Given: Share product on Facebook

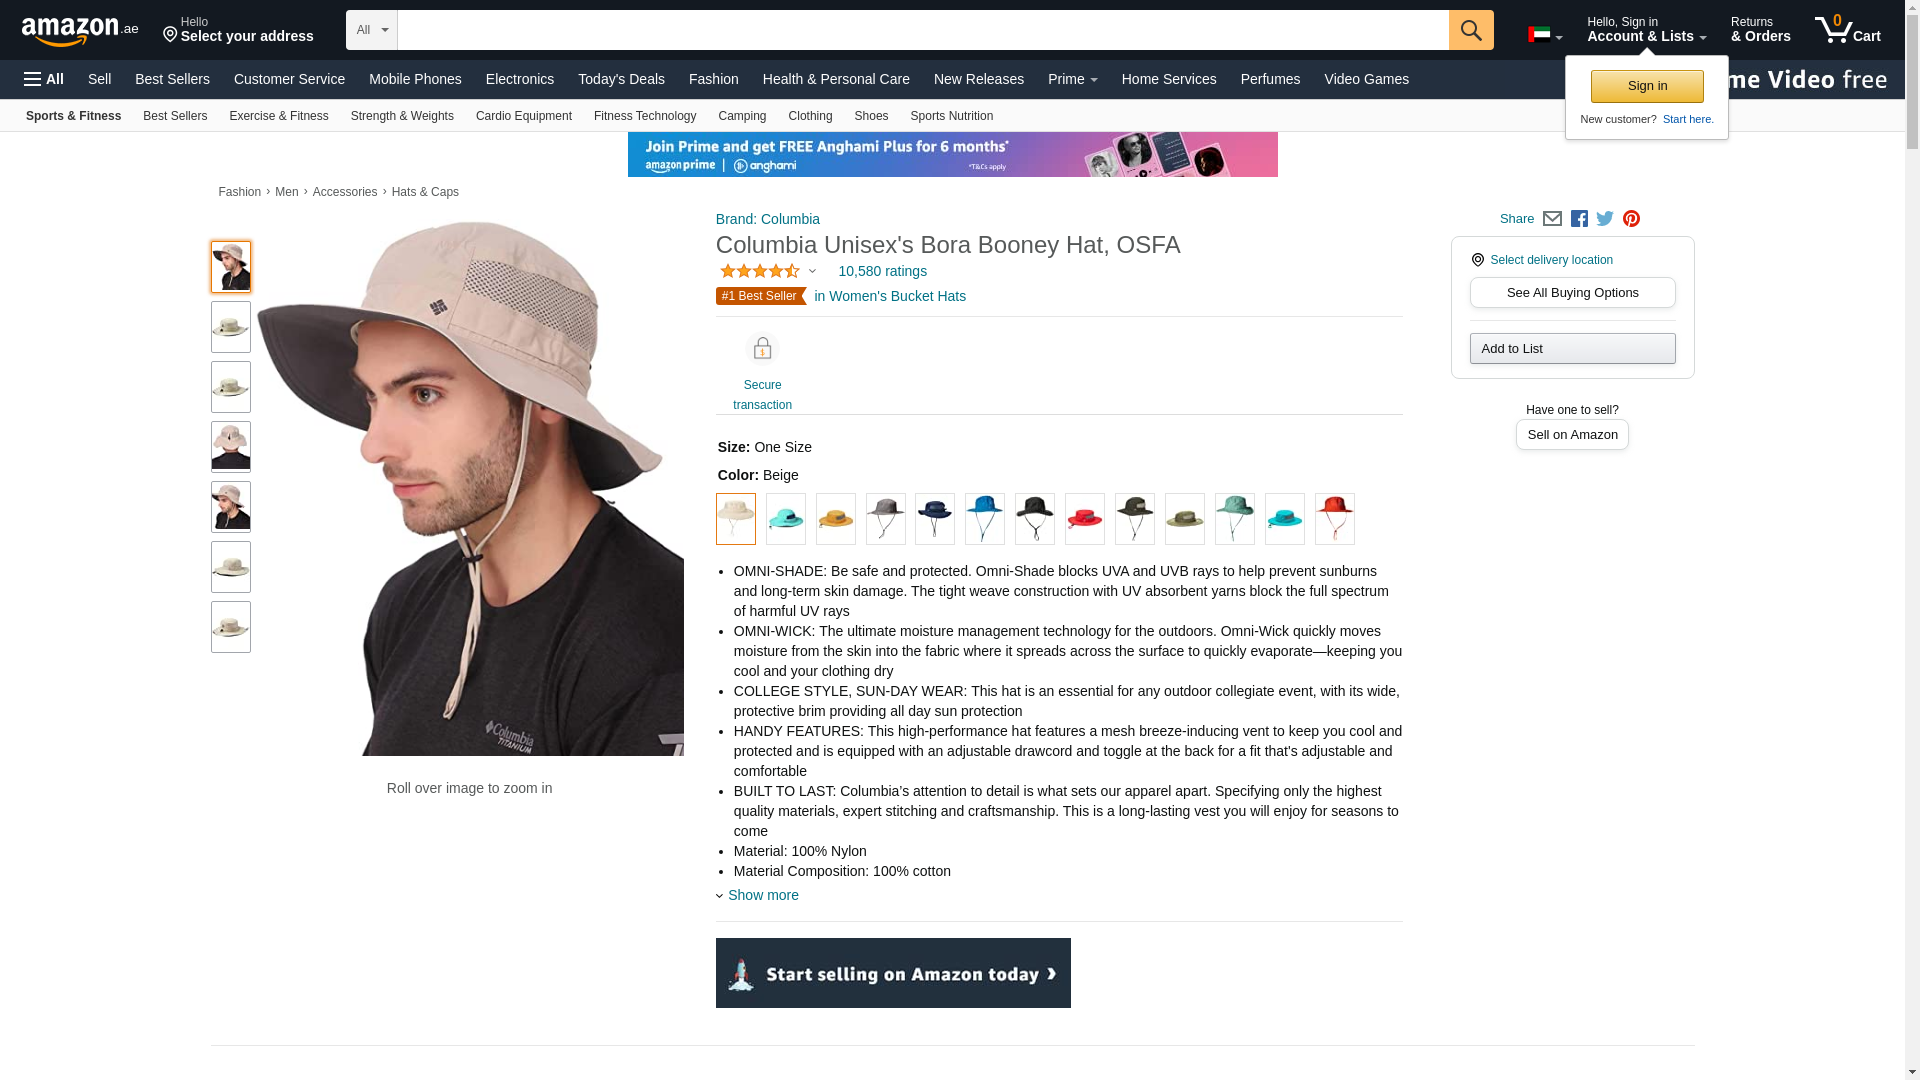Looking at the screenshot, I should (x=1579, y=219).
